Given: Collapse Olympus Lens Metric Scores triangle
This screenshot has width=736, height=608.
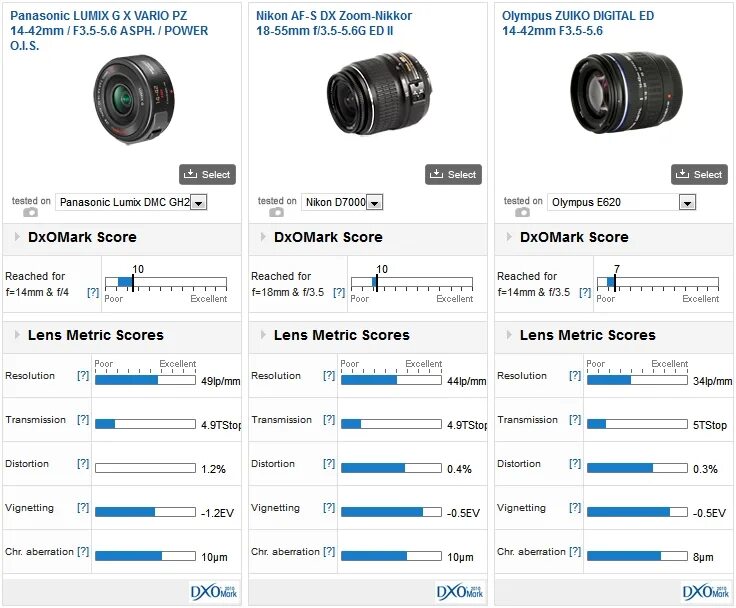Looking at the screenshot, I should click(509, 335).
